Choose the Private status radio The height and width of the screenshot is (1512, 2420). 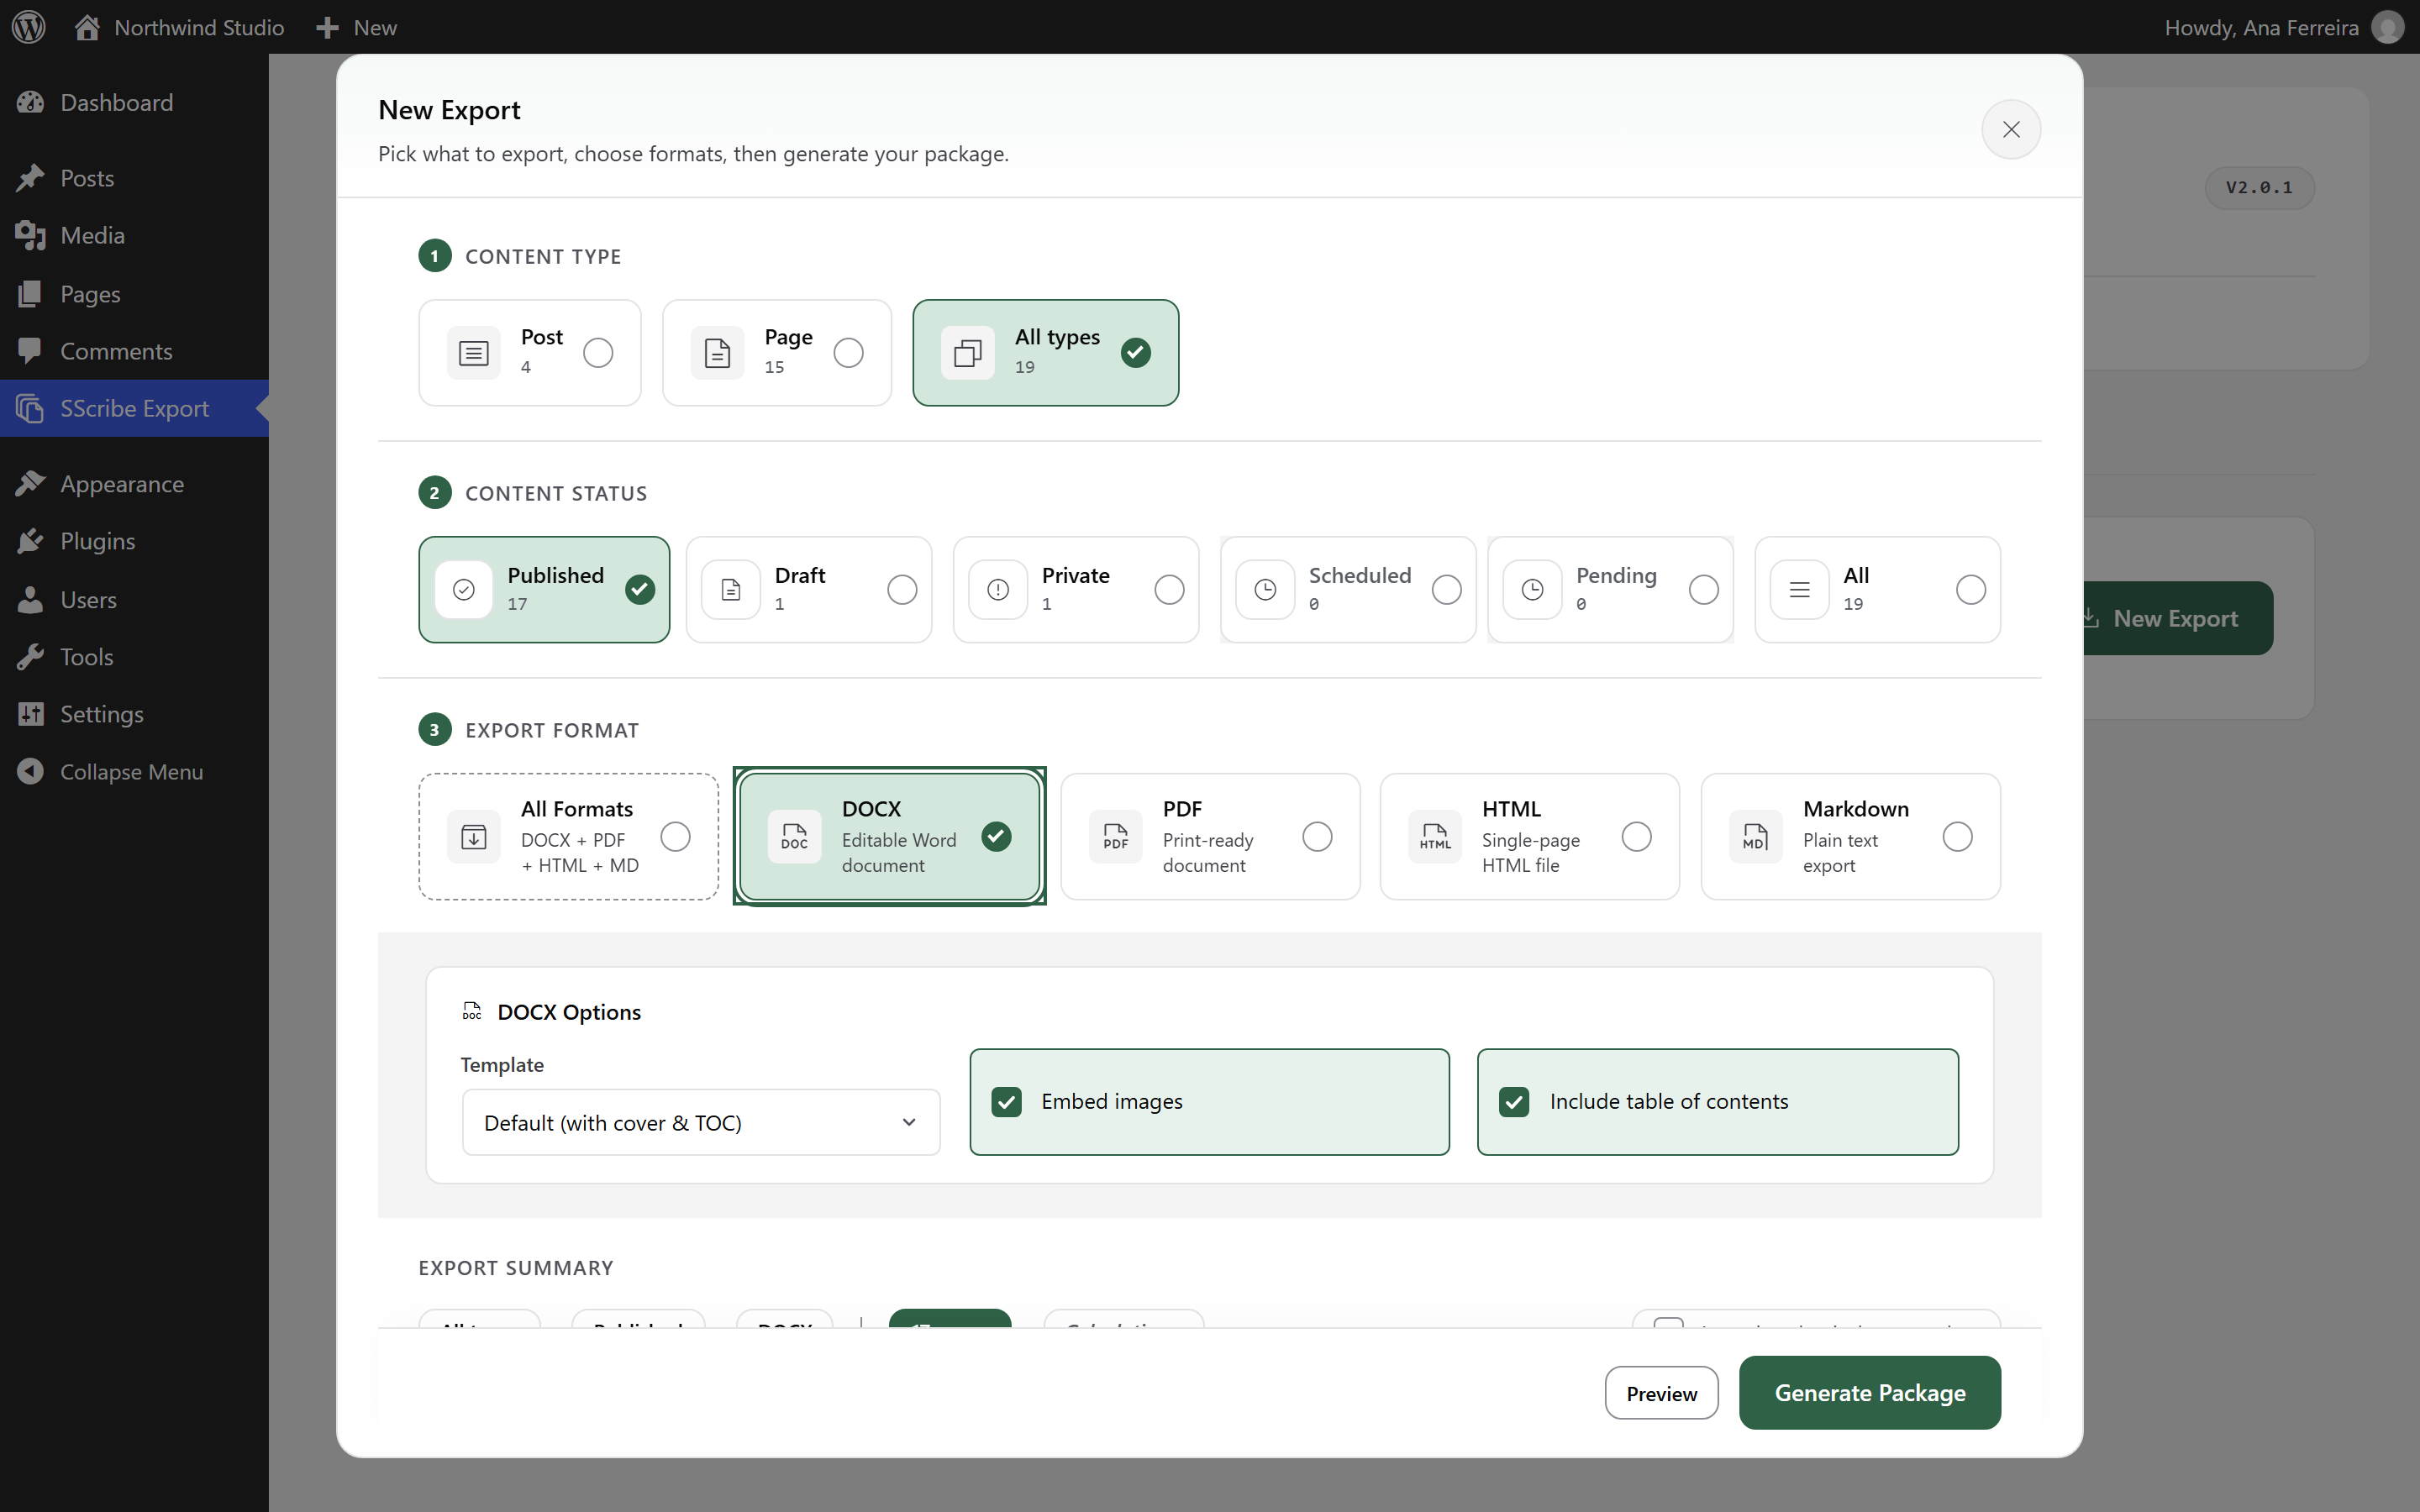[x=1169, y=590]
